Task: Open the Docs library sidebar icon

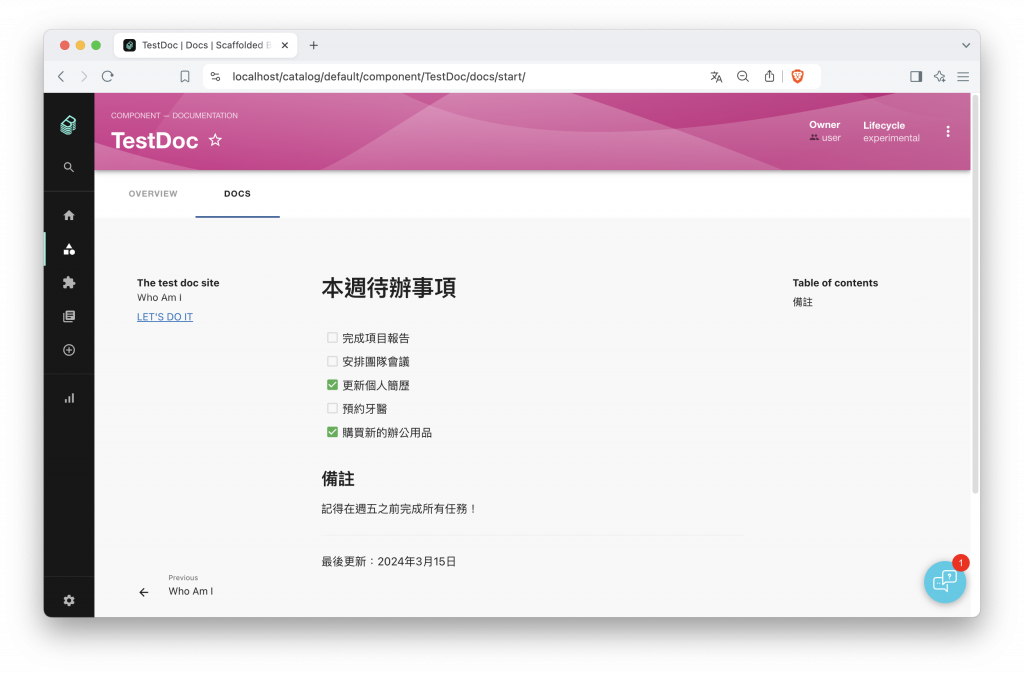Action: click(69, 317)
